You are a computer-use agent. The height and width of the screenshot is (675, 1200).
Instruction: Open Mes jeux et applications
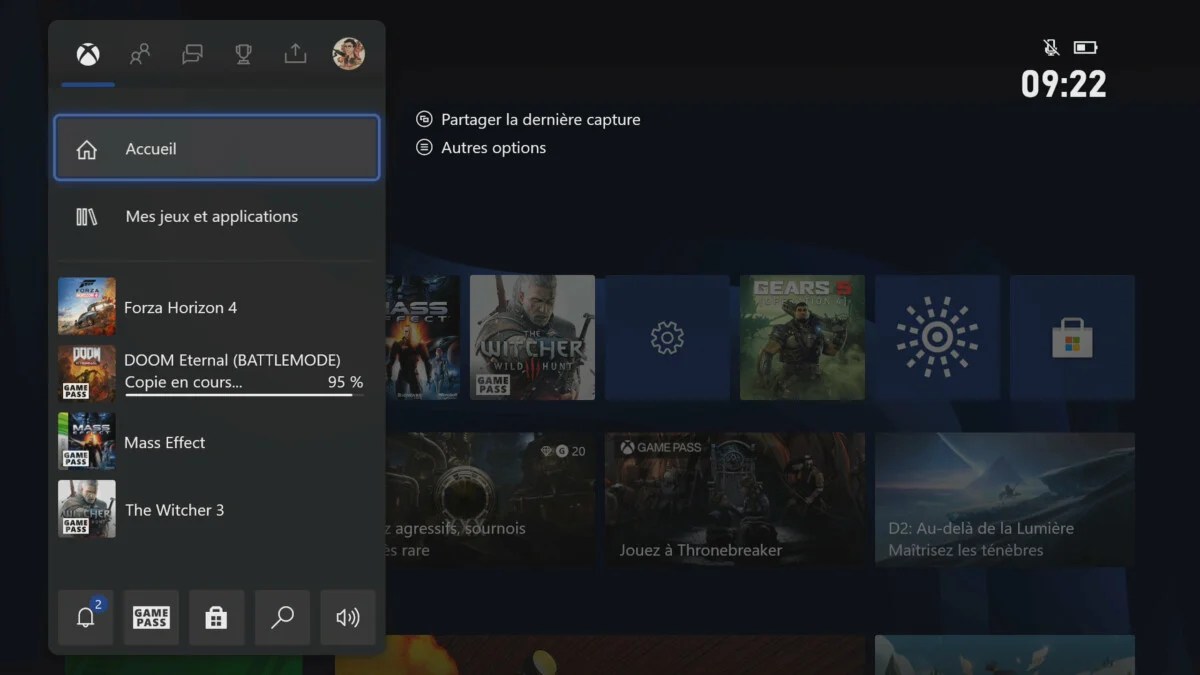[x=217, y=216]
